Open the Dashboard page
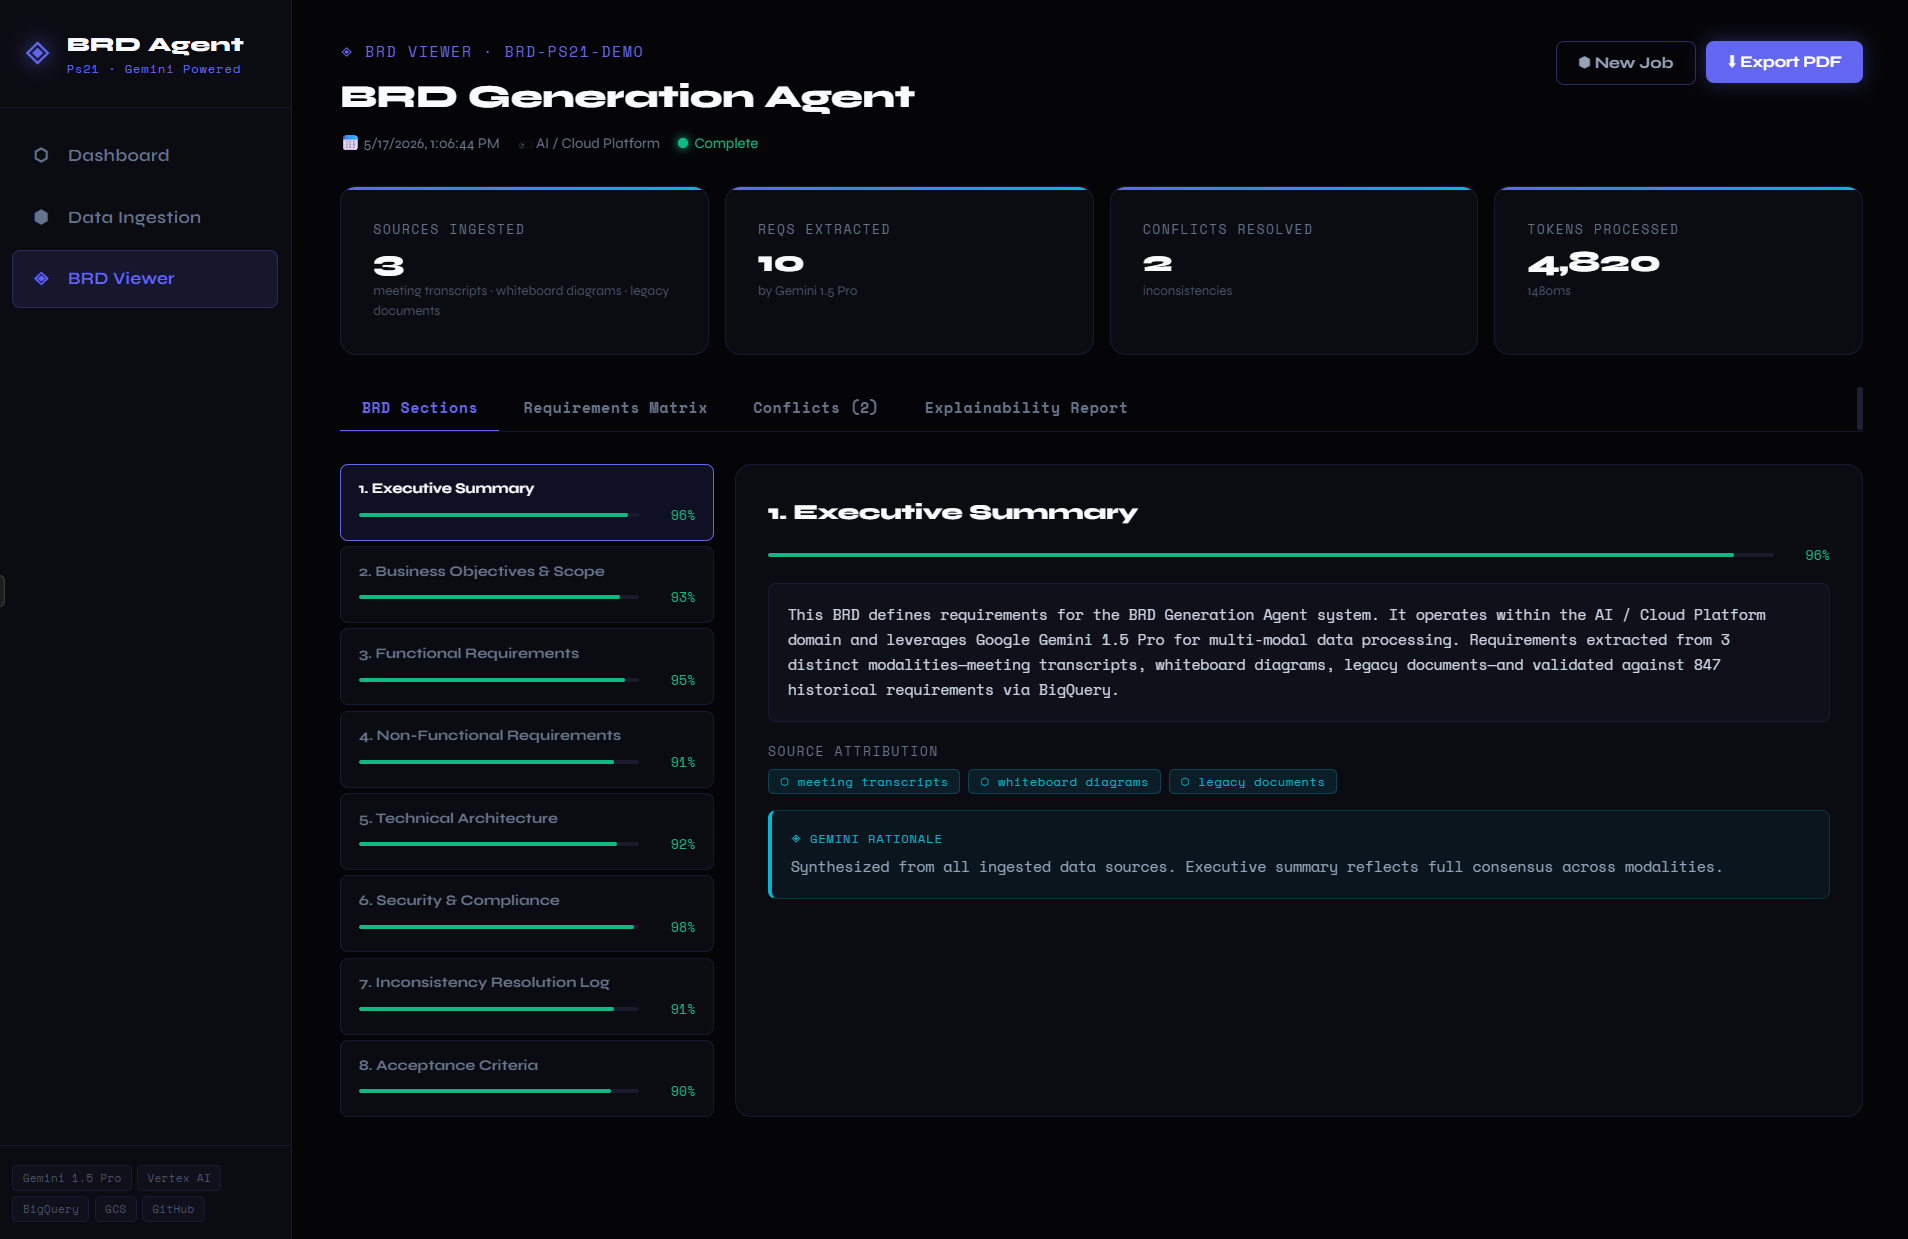The width and height of the screenshot is (1908, 1239). tap(145, 155)
